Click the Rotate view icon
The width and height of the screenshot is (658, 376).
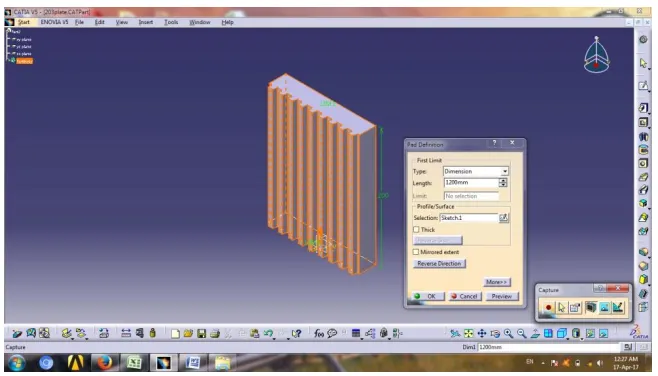click(495, 334)
